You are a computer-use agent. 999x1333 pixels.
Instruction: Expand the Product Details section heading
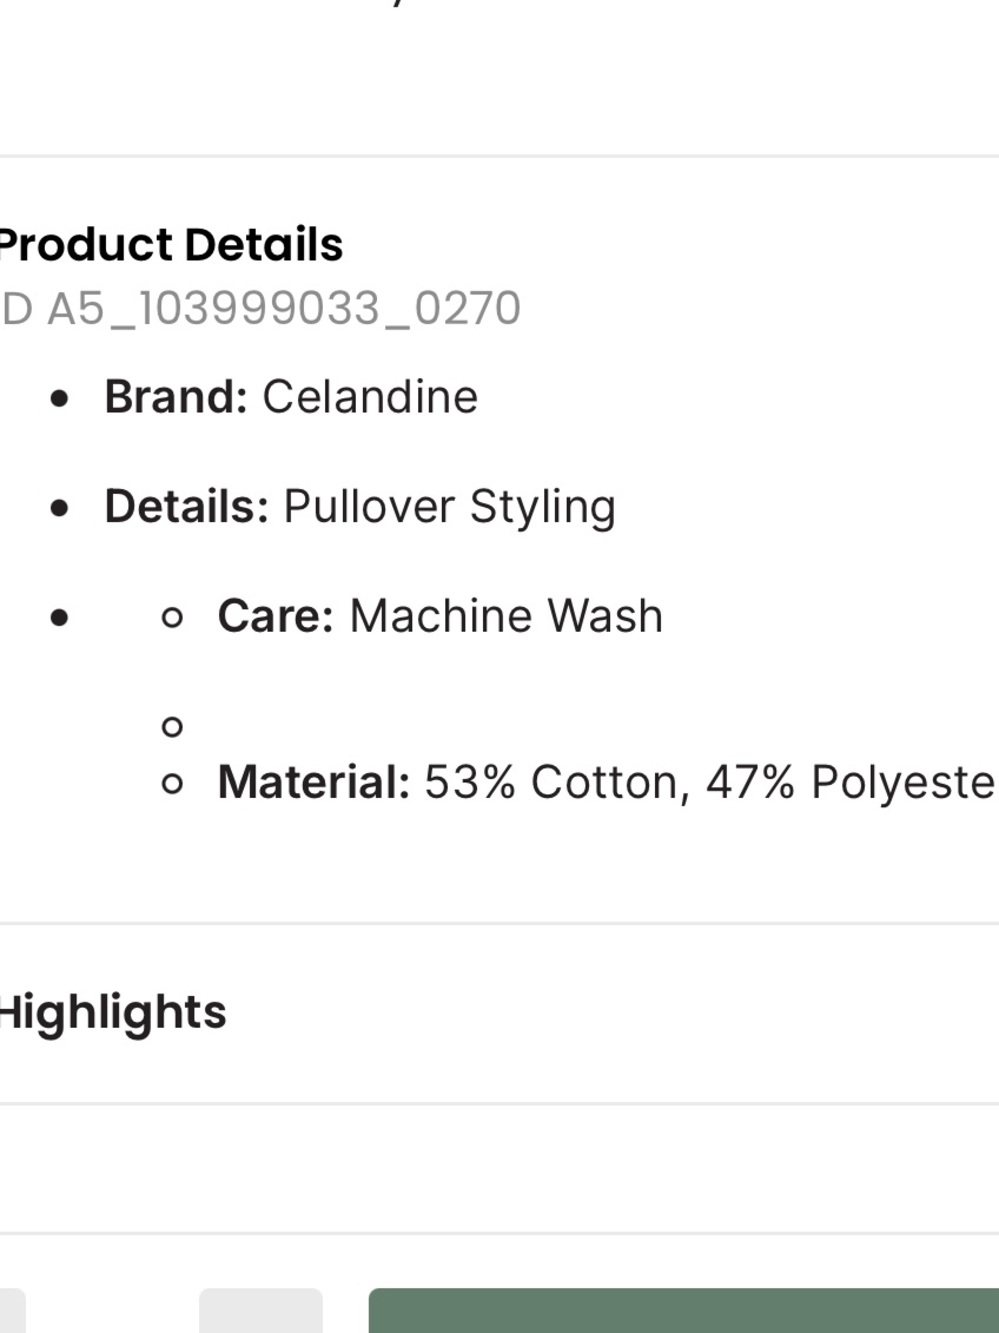point(170,245)
